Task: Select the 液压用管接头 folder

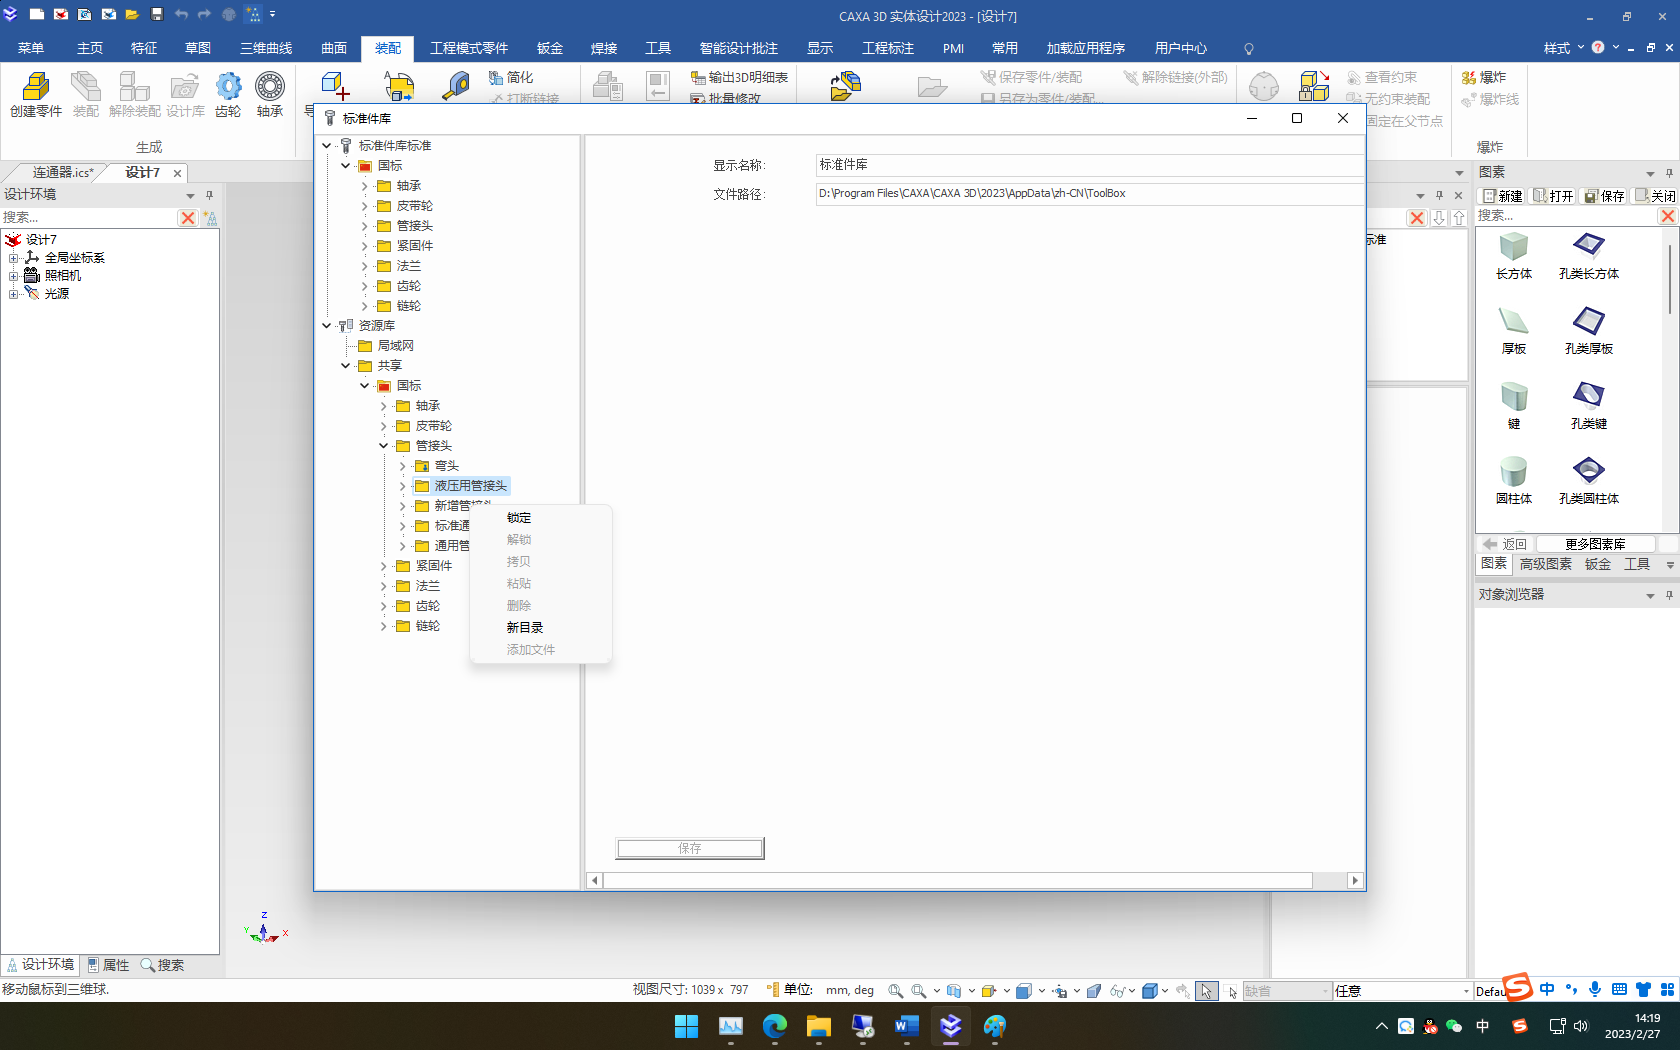Action: click(470, 486)
